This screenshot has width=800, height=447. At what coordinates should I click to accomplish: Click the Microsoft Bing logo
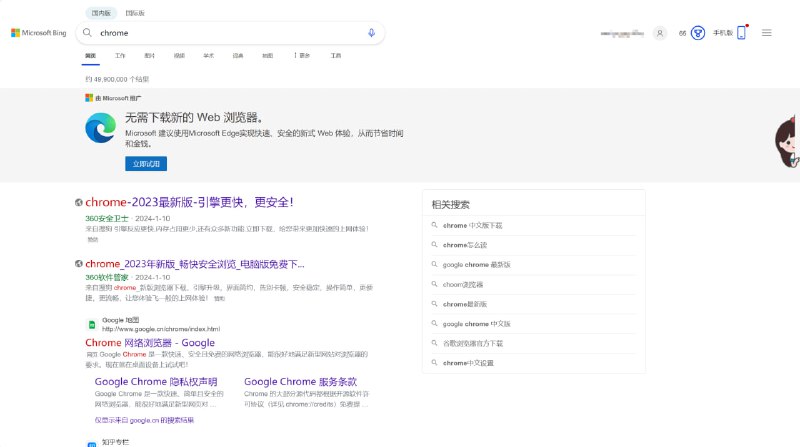(39, 33)
